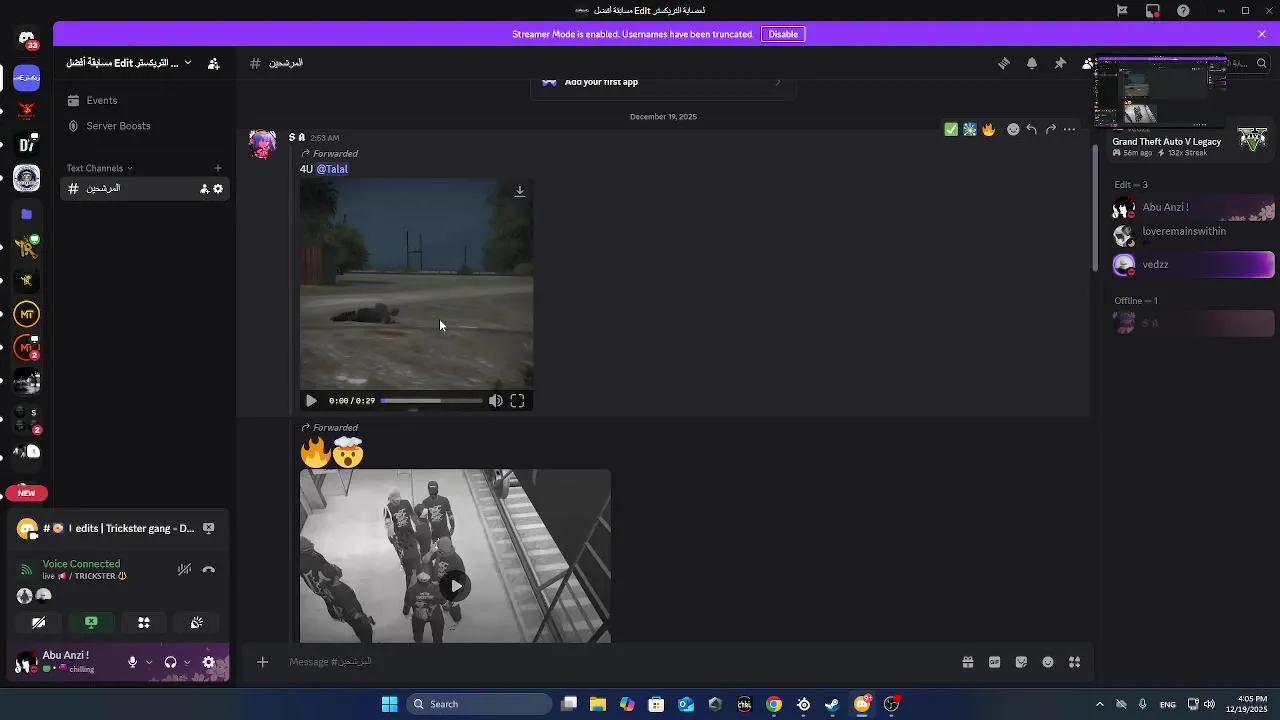The height and width of the screenshot is (720, 1280).
Task: Click NEW unread servers badge
Action: 27,493
